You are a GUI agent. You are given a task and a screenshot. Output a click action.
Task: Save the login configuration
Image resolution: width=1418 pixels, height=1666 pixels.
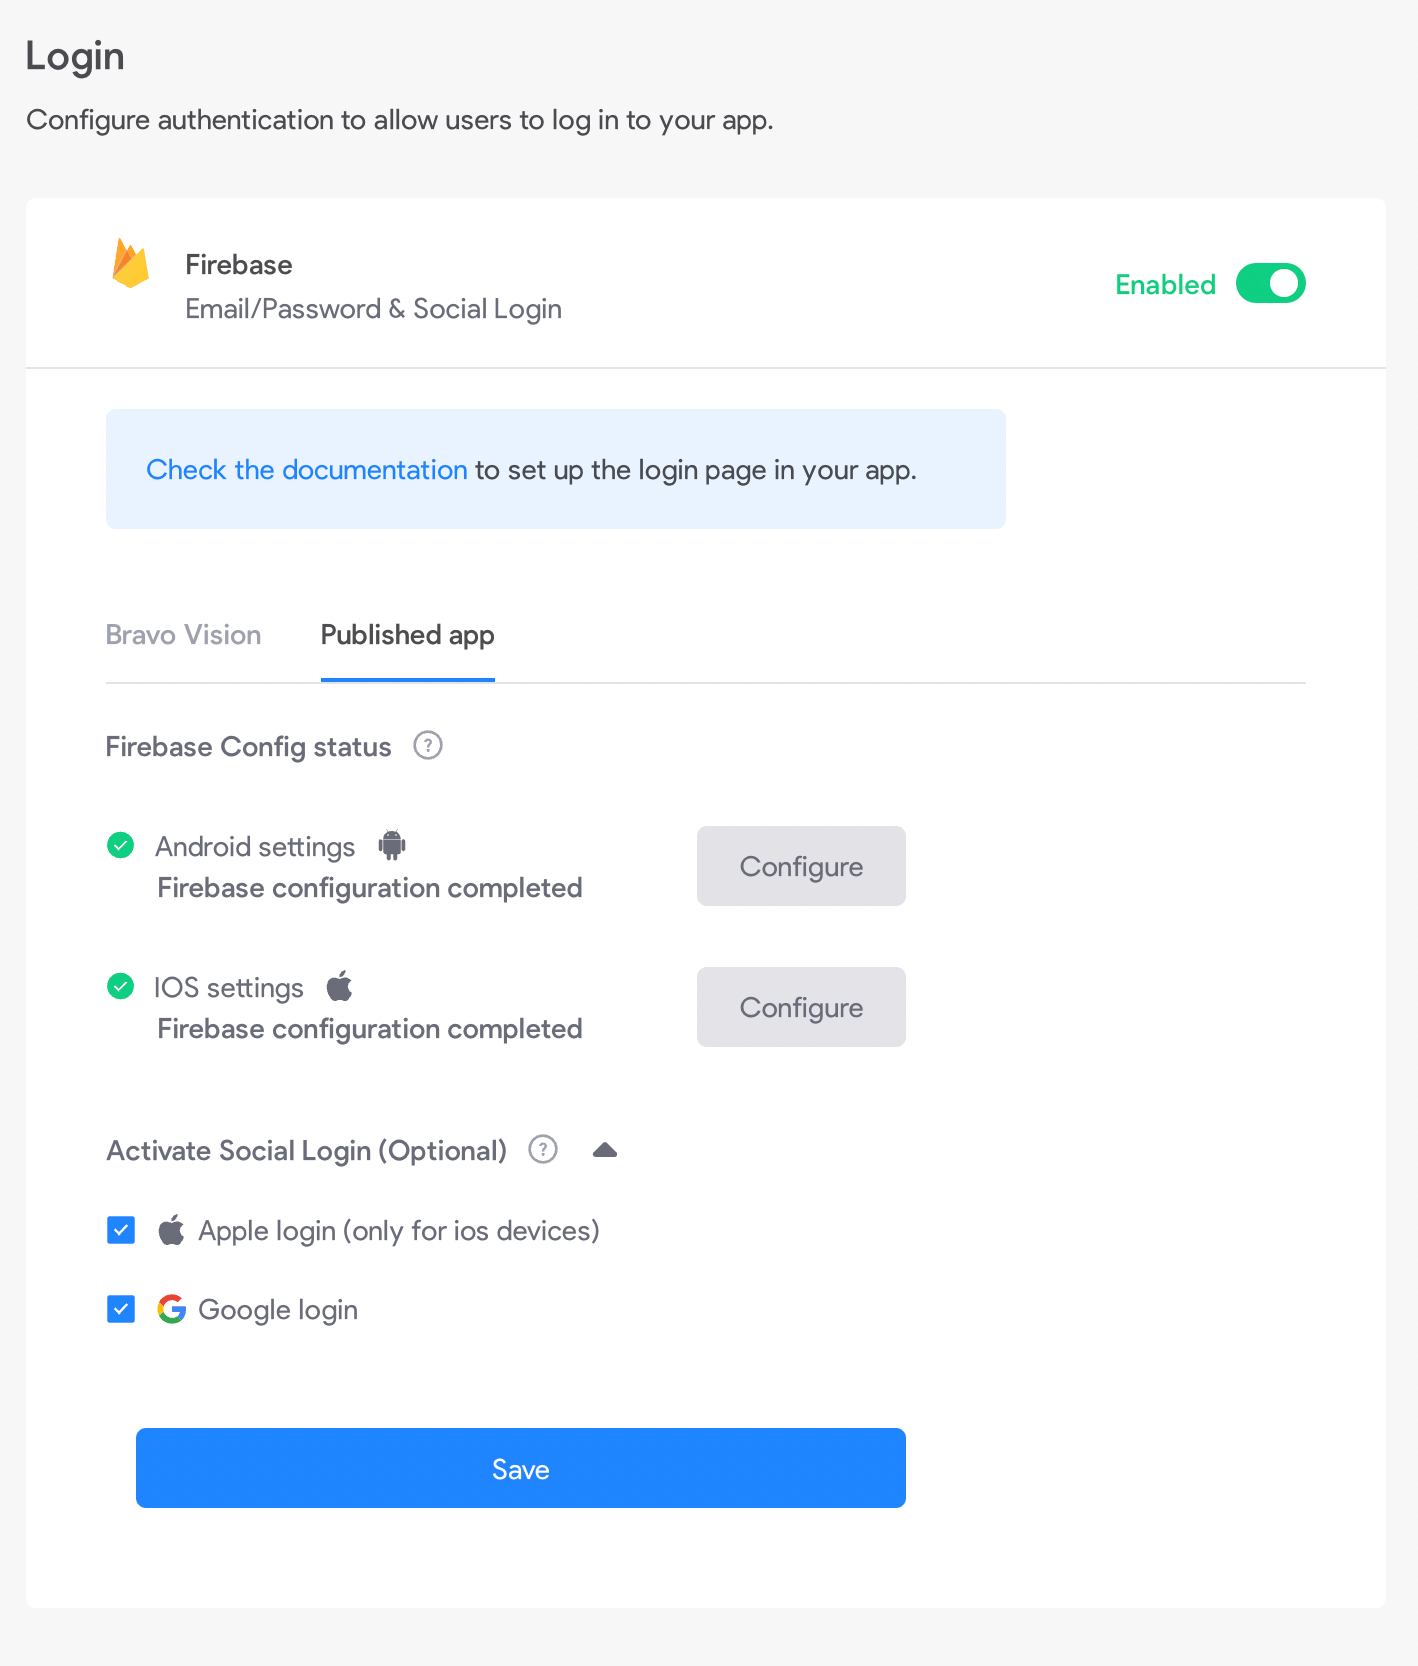(x=521, y=1468)
